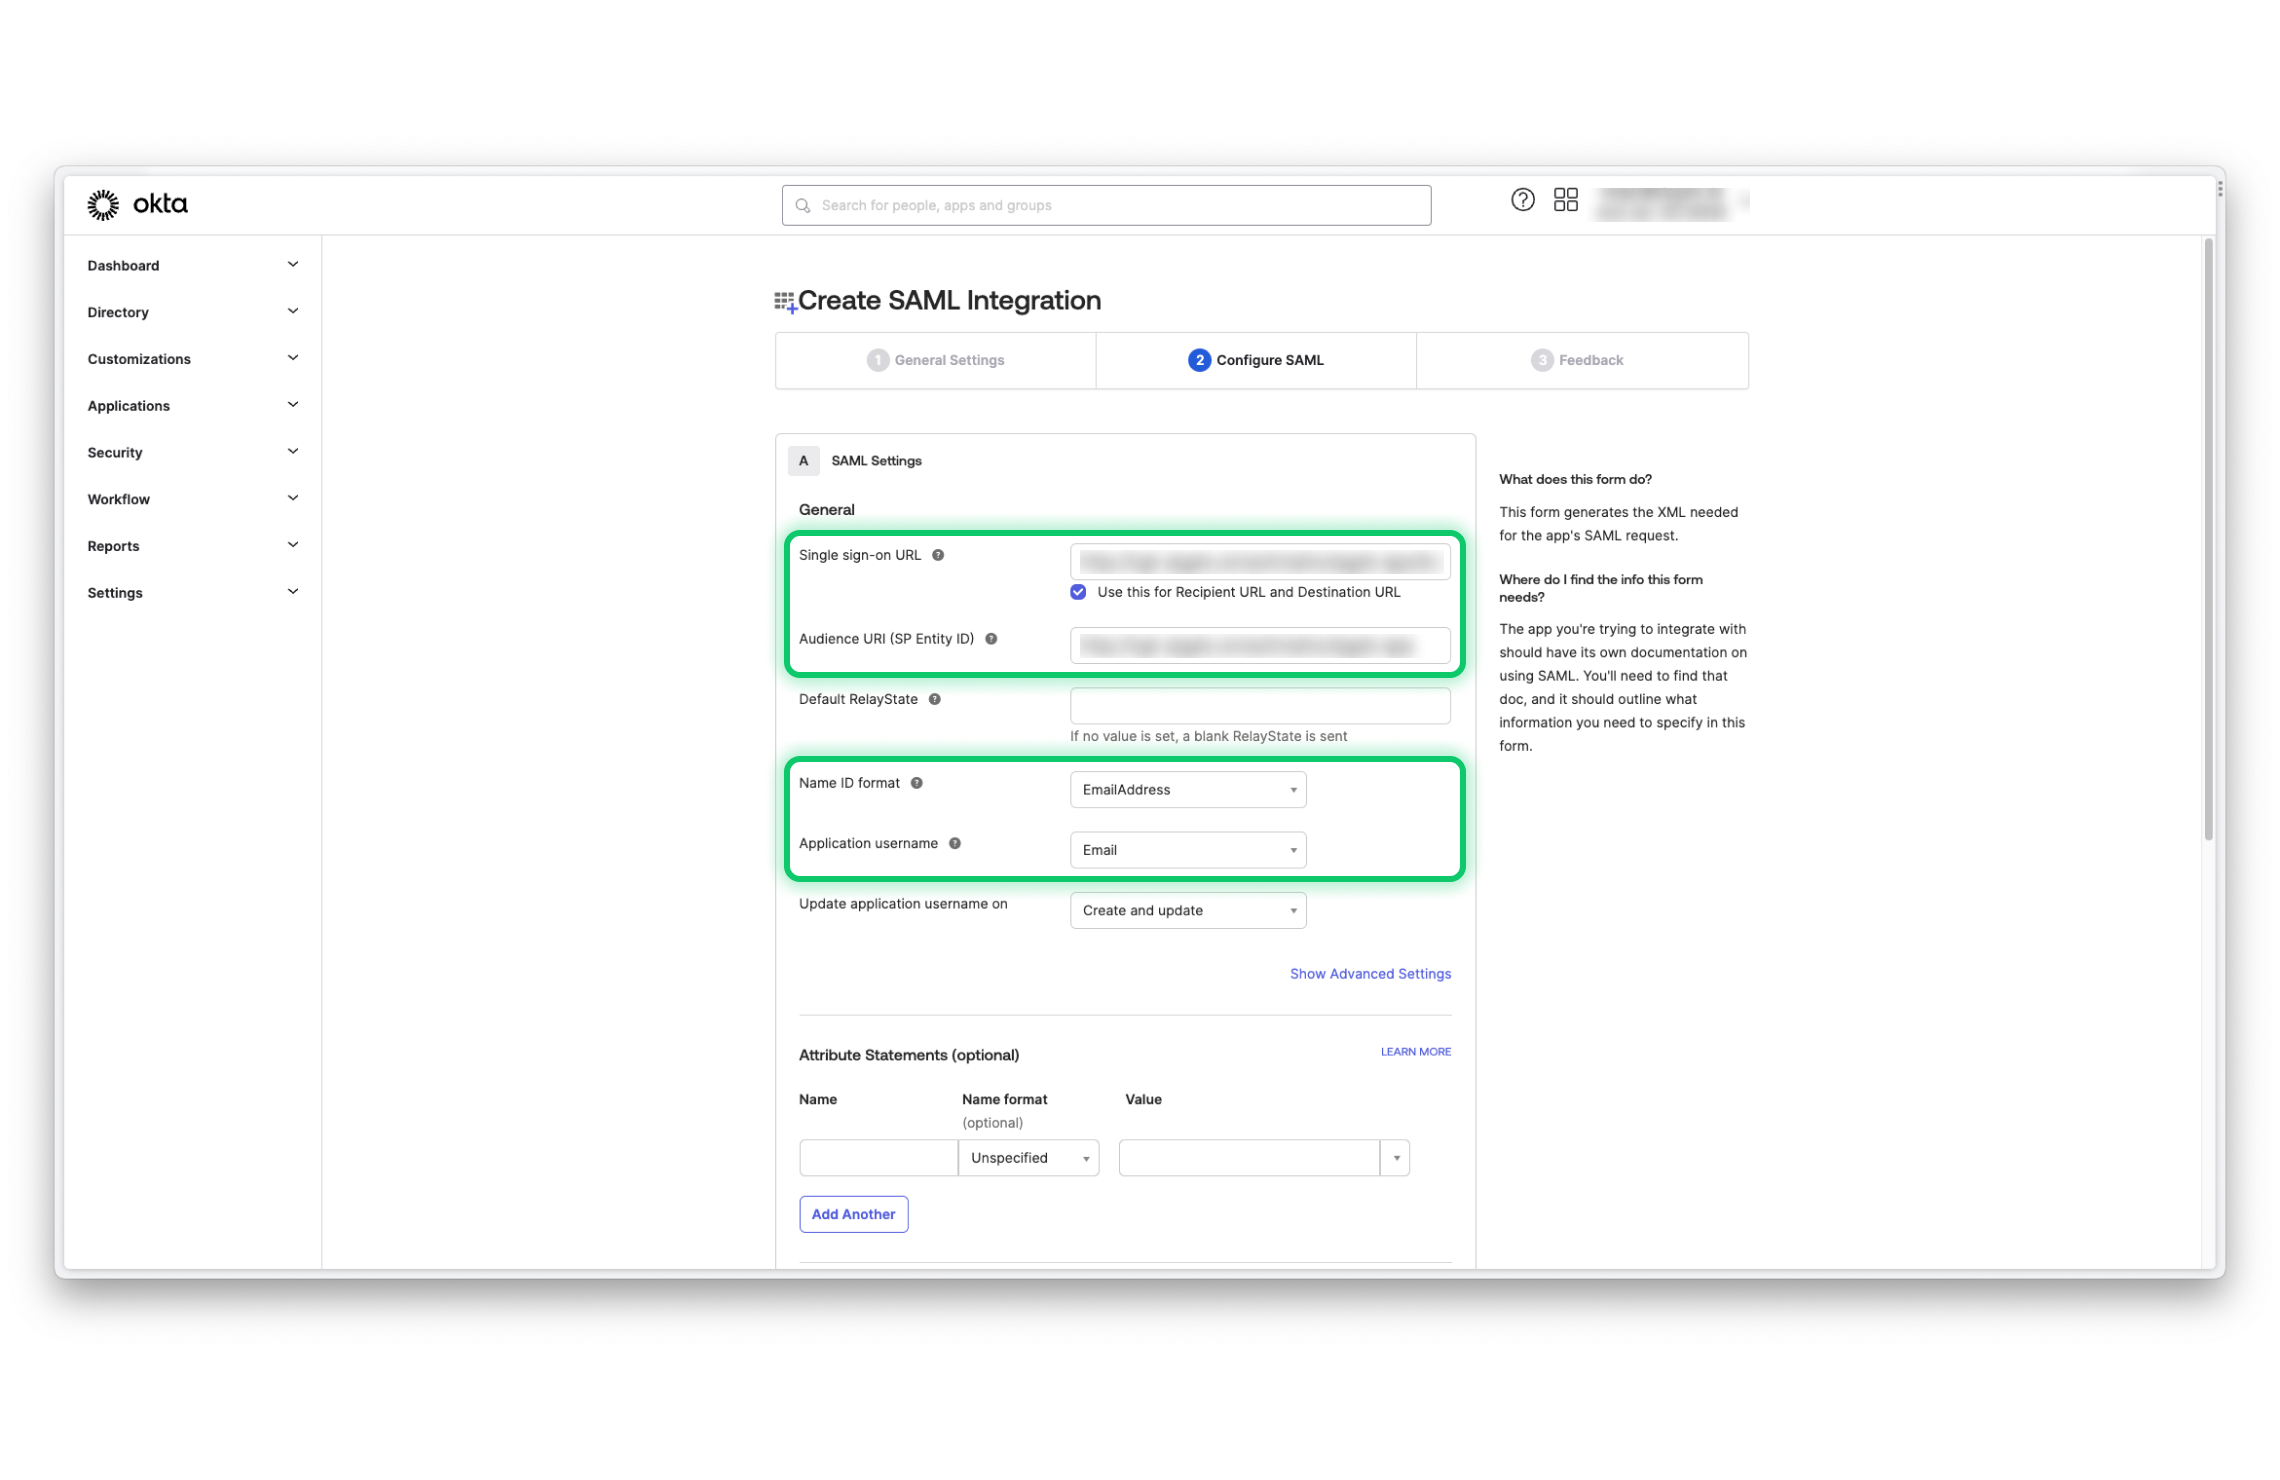Focus the search people, apps and groups field
Image resolution: width=2280 pixels, height=1480 pixels.
click(1105, 205)
